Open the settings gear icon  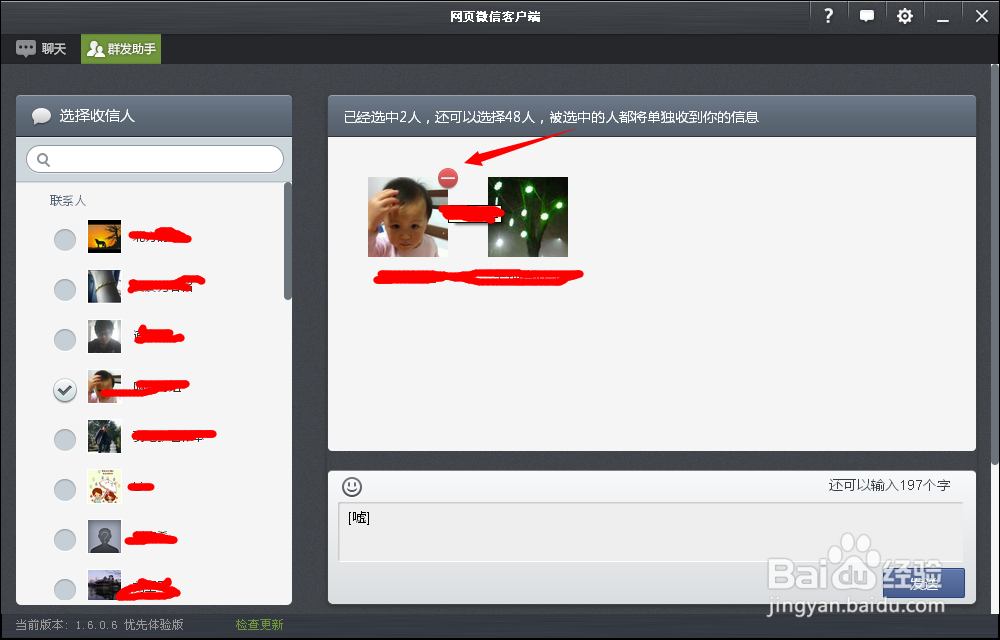pos(904,15)
